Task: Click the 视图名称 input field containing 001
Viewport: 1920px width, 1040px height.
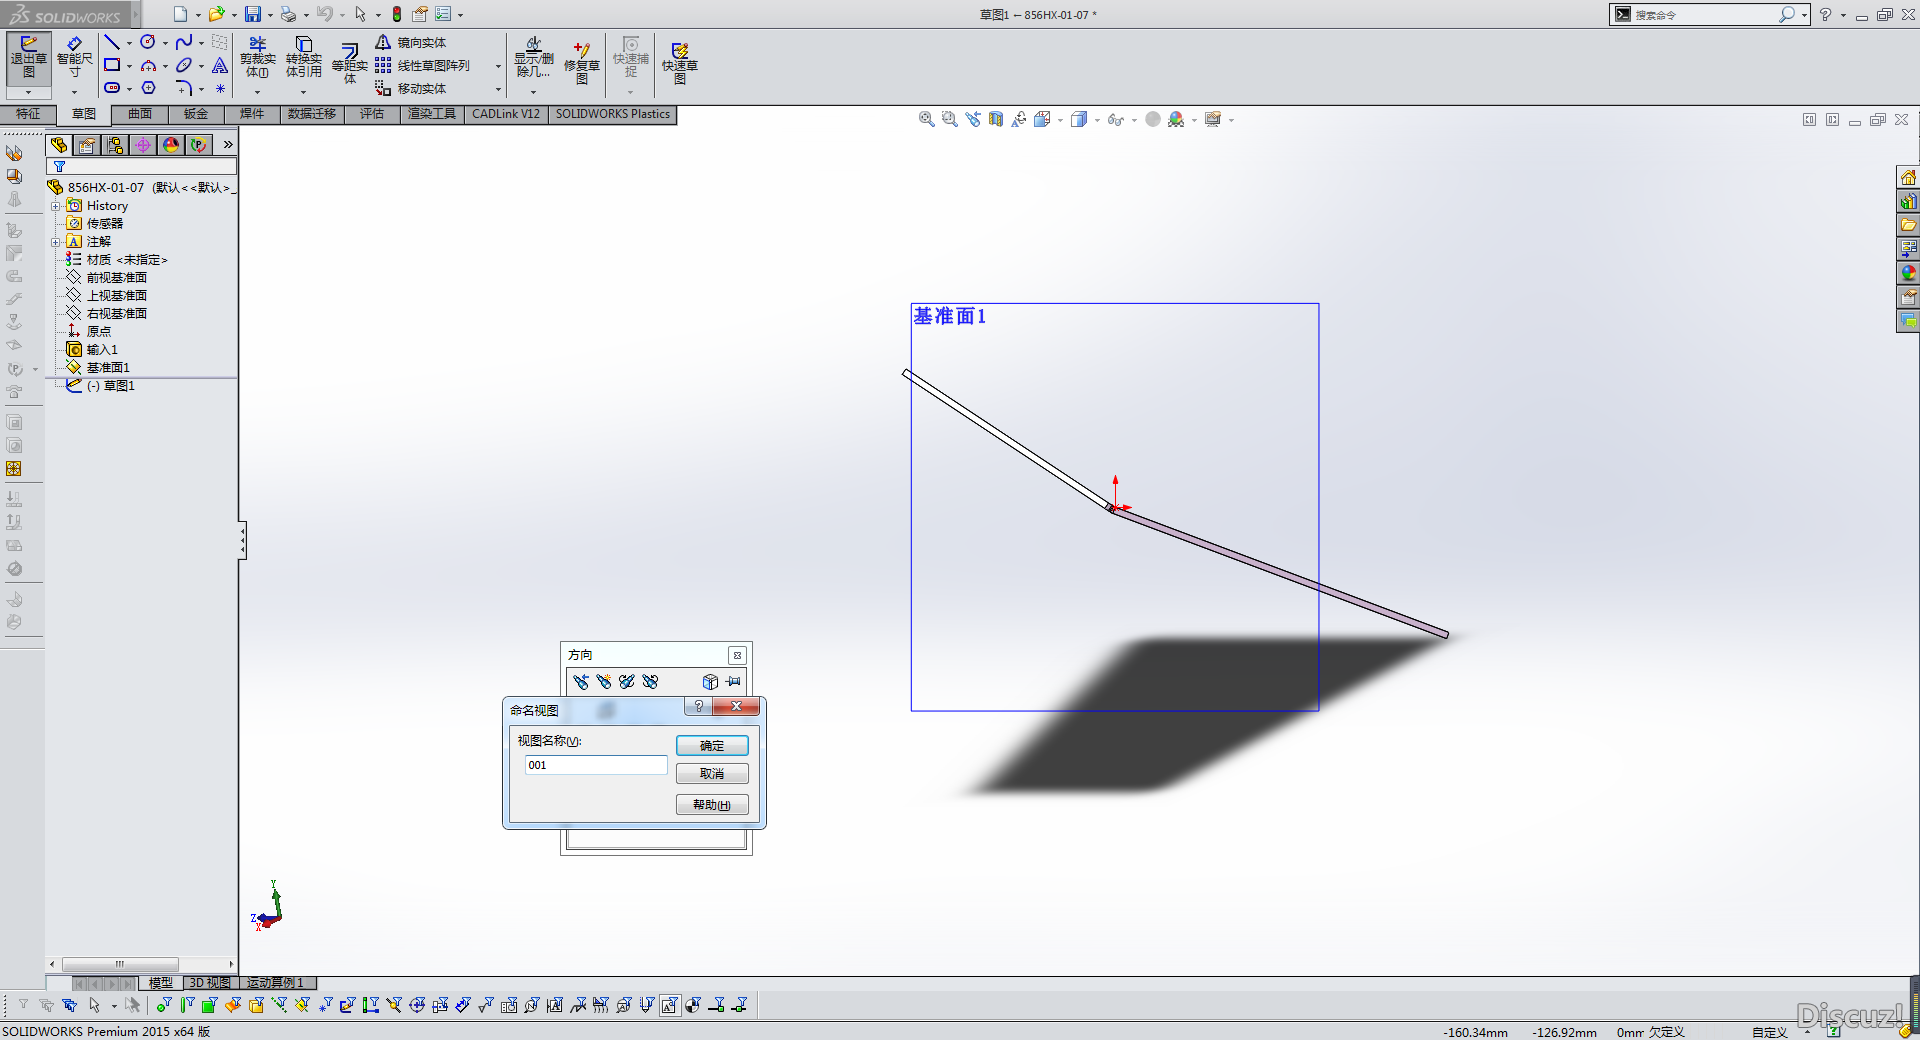Action: point(596,765)
